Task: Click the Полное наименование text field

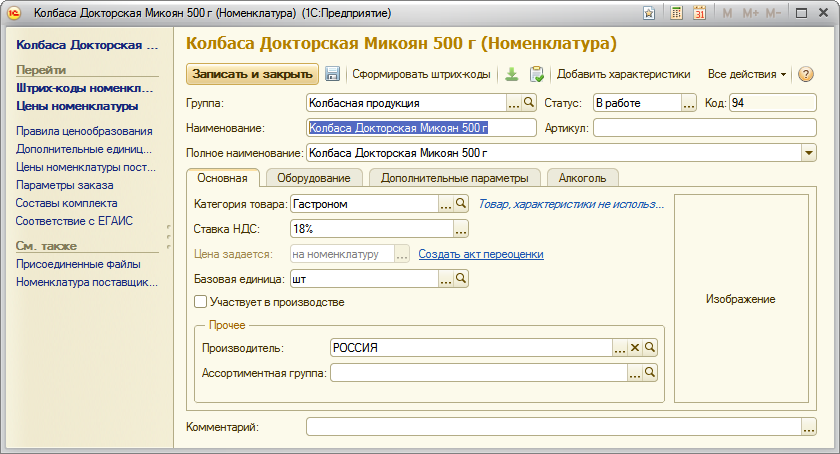Action: (x=554, y=153)
